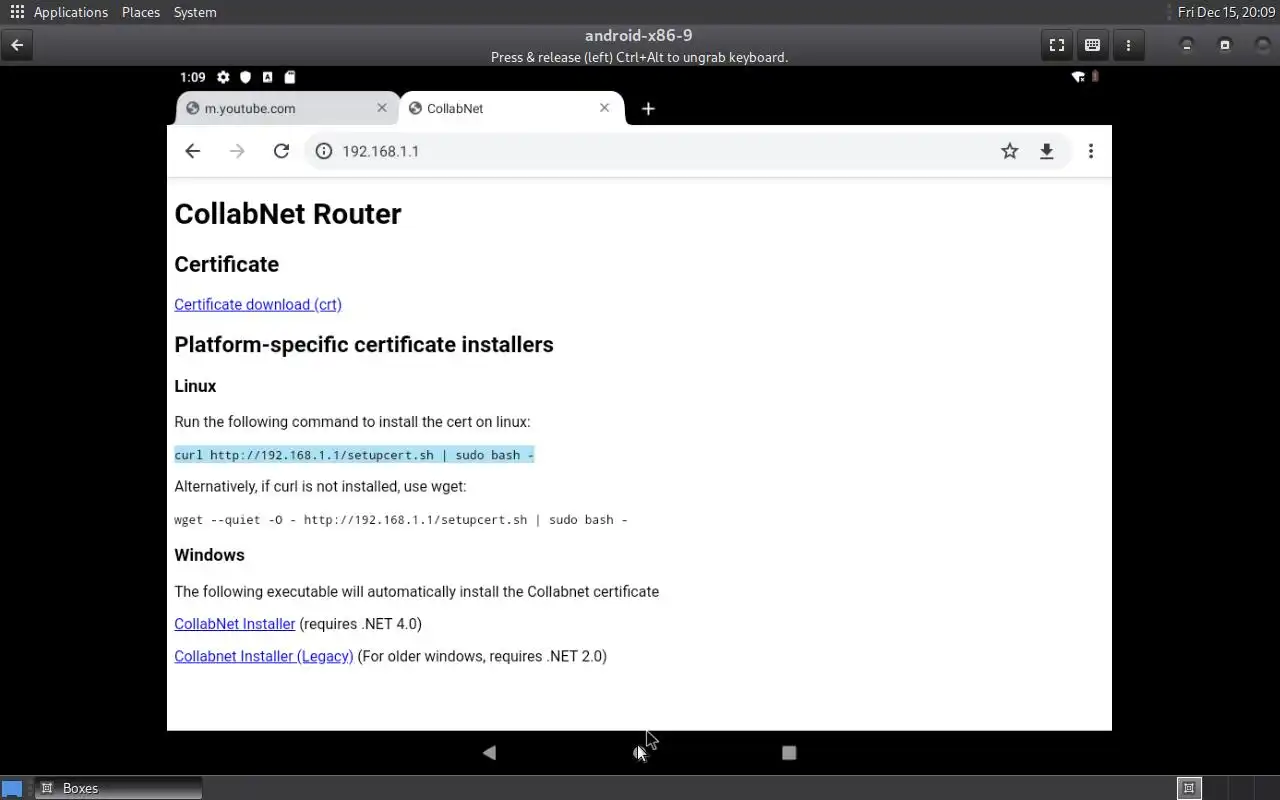Click the 'Certificate' section heading
This screenshot has height=800, width=1280.
226,264
